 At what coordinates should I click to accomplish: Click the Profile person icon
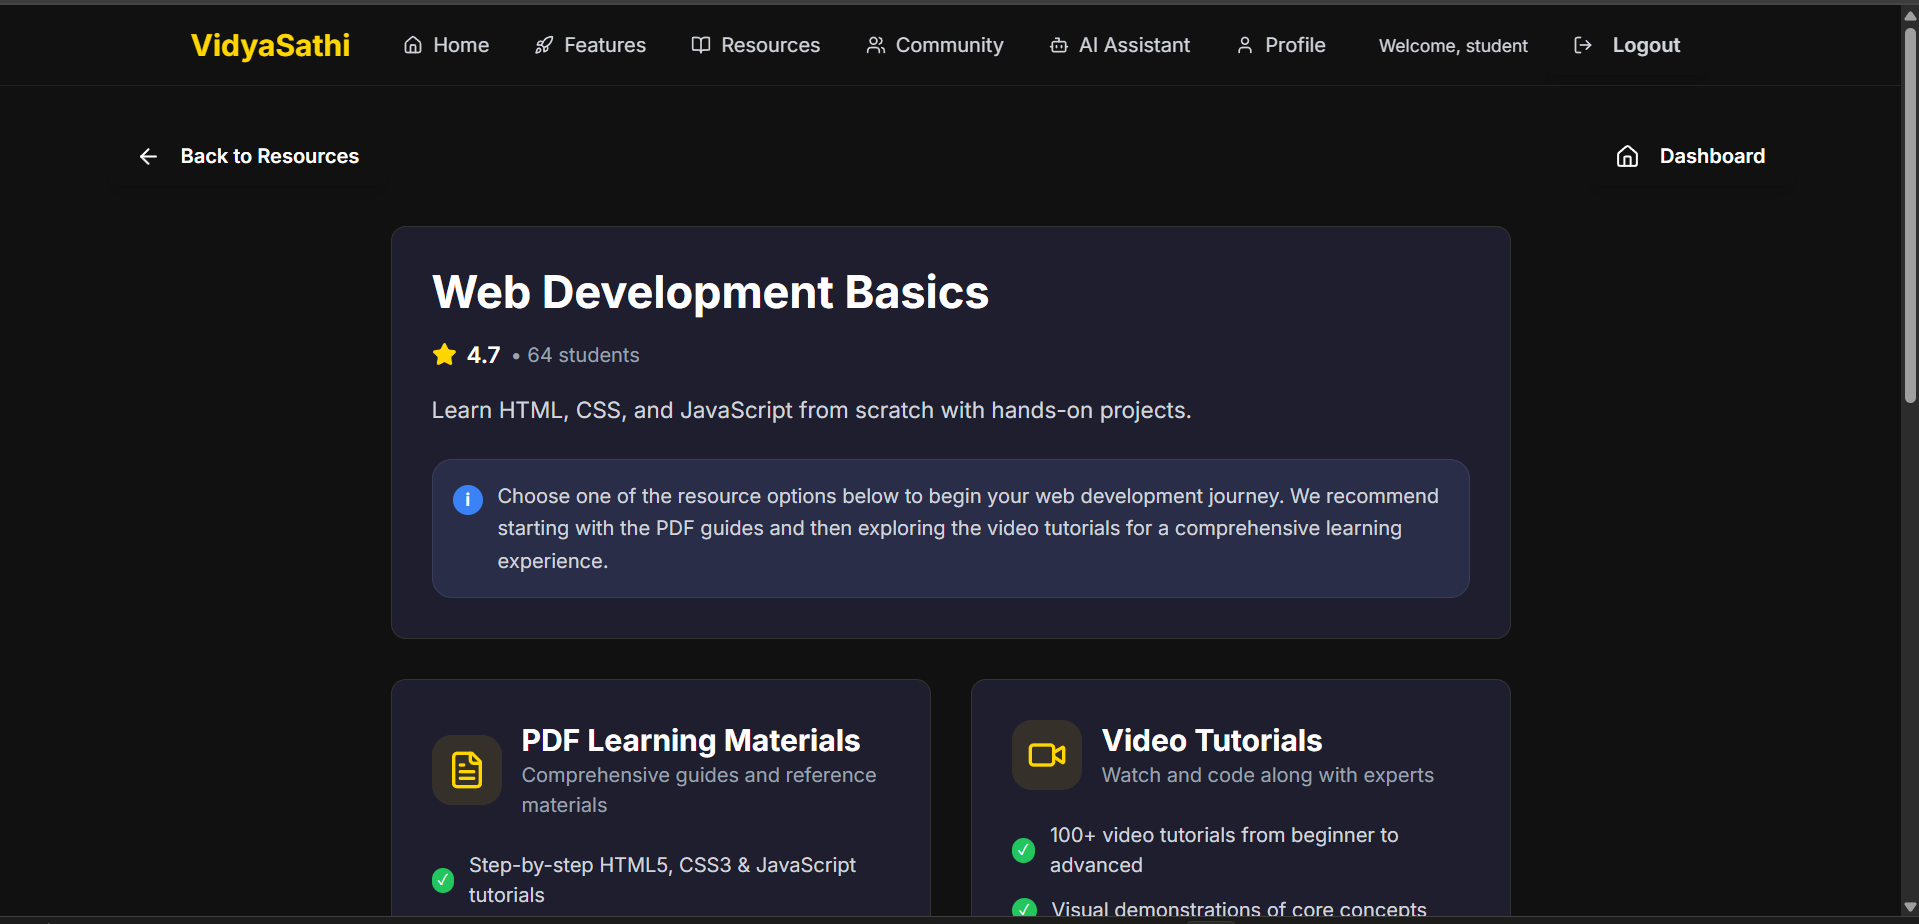click(x=1245, y=45)
